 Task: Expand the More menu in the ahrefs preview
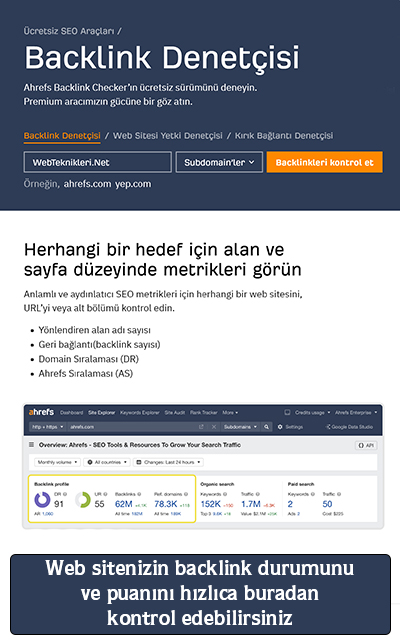pos(230,413)
